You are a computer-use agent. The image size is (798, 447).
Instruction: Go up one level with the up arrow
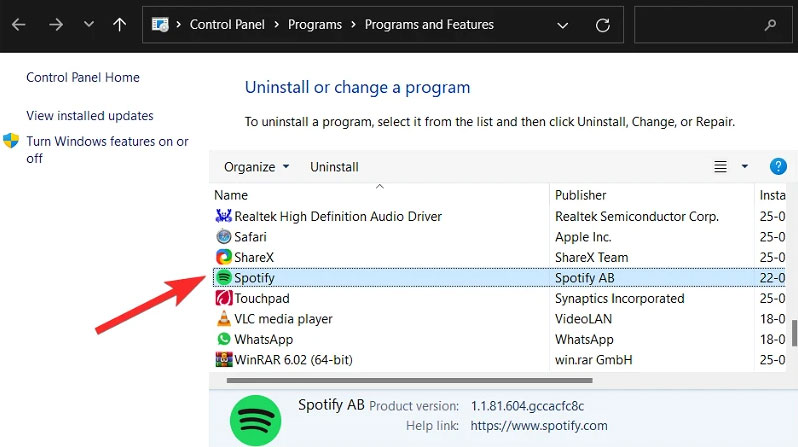click(x=120, y=24)
